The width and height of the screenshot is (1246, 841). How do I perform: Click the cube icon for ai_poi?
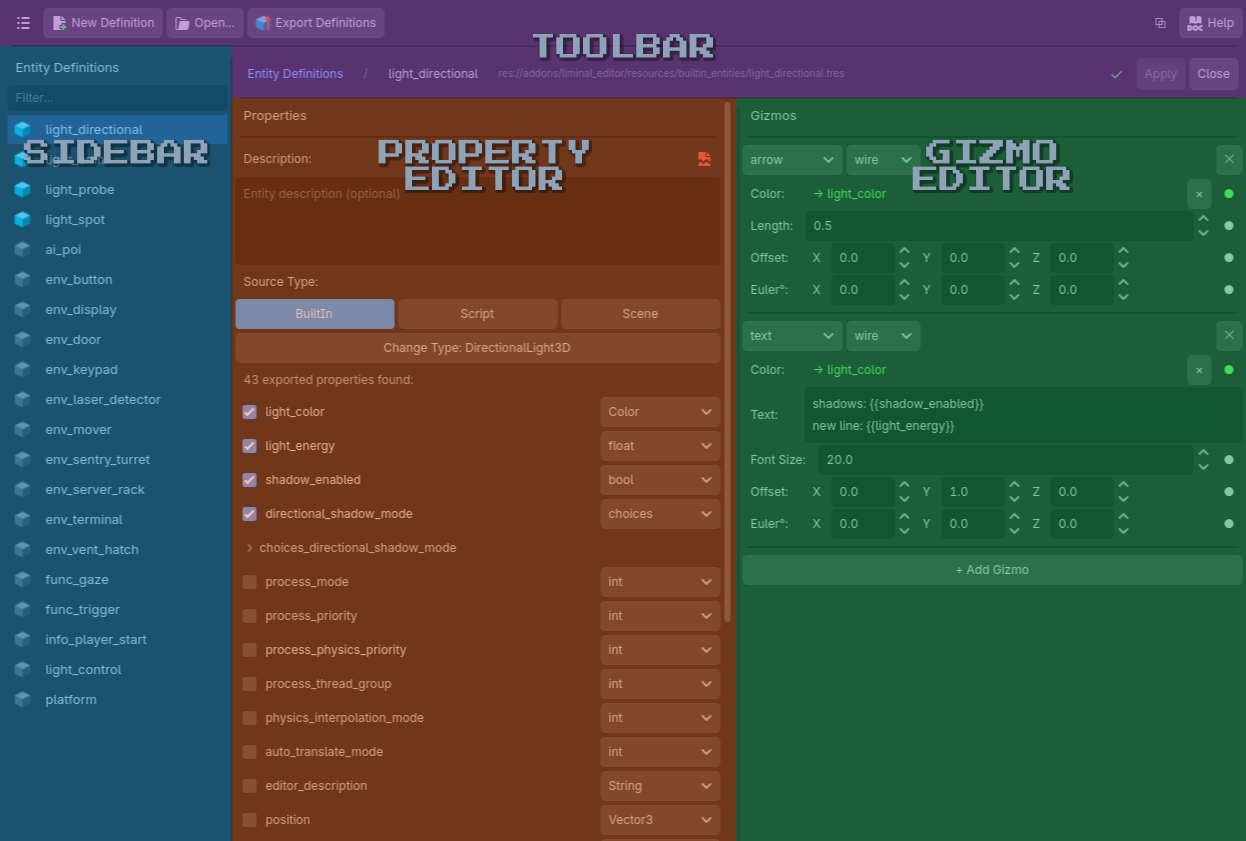point(22,250)
